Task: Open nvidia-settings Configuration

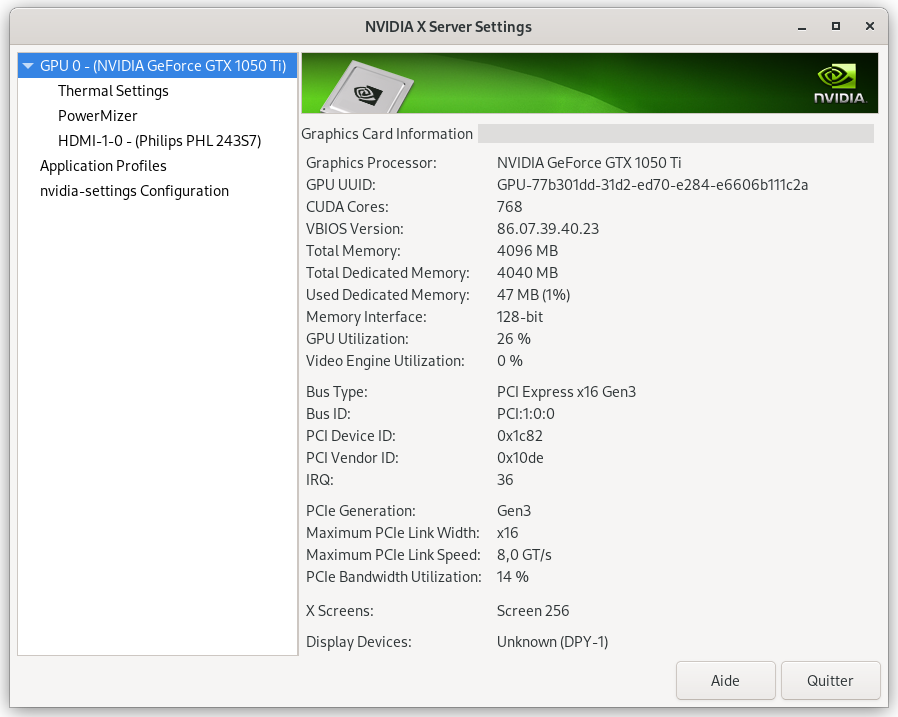Action: point(134,191)
